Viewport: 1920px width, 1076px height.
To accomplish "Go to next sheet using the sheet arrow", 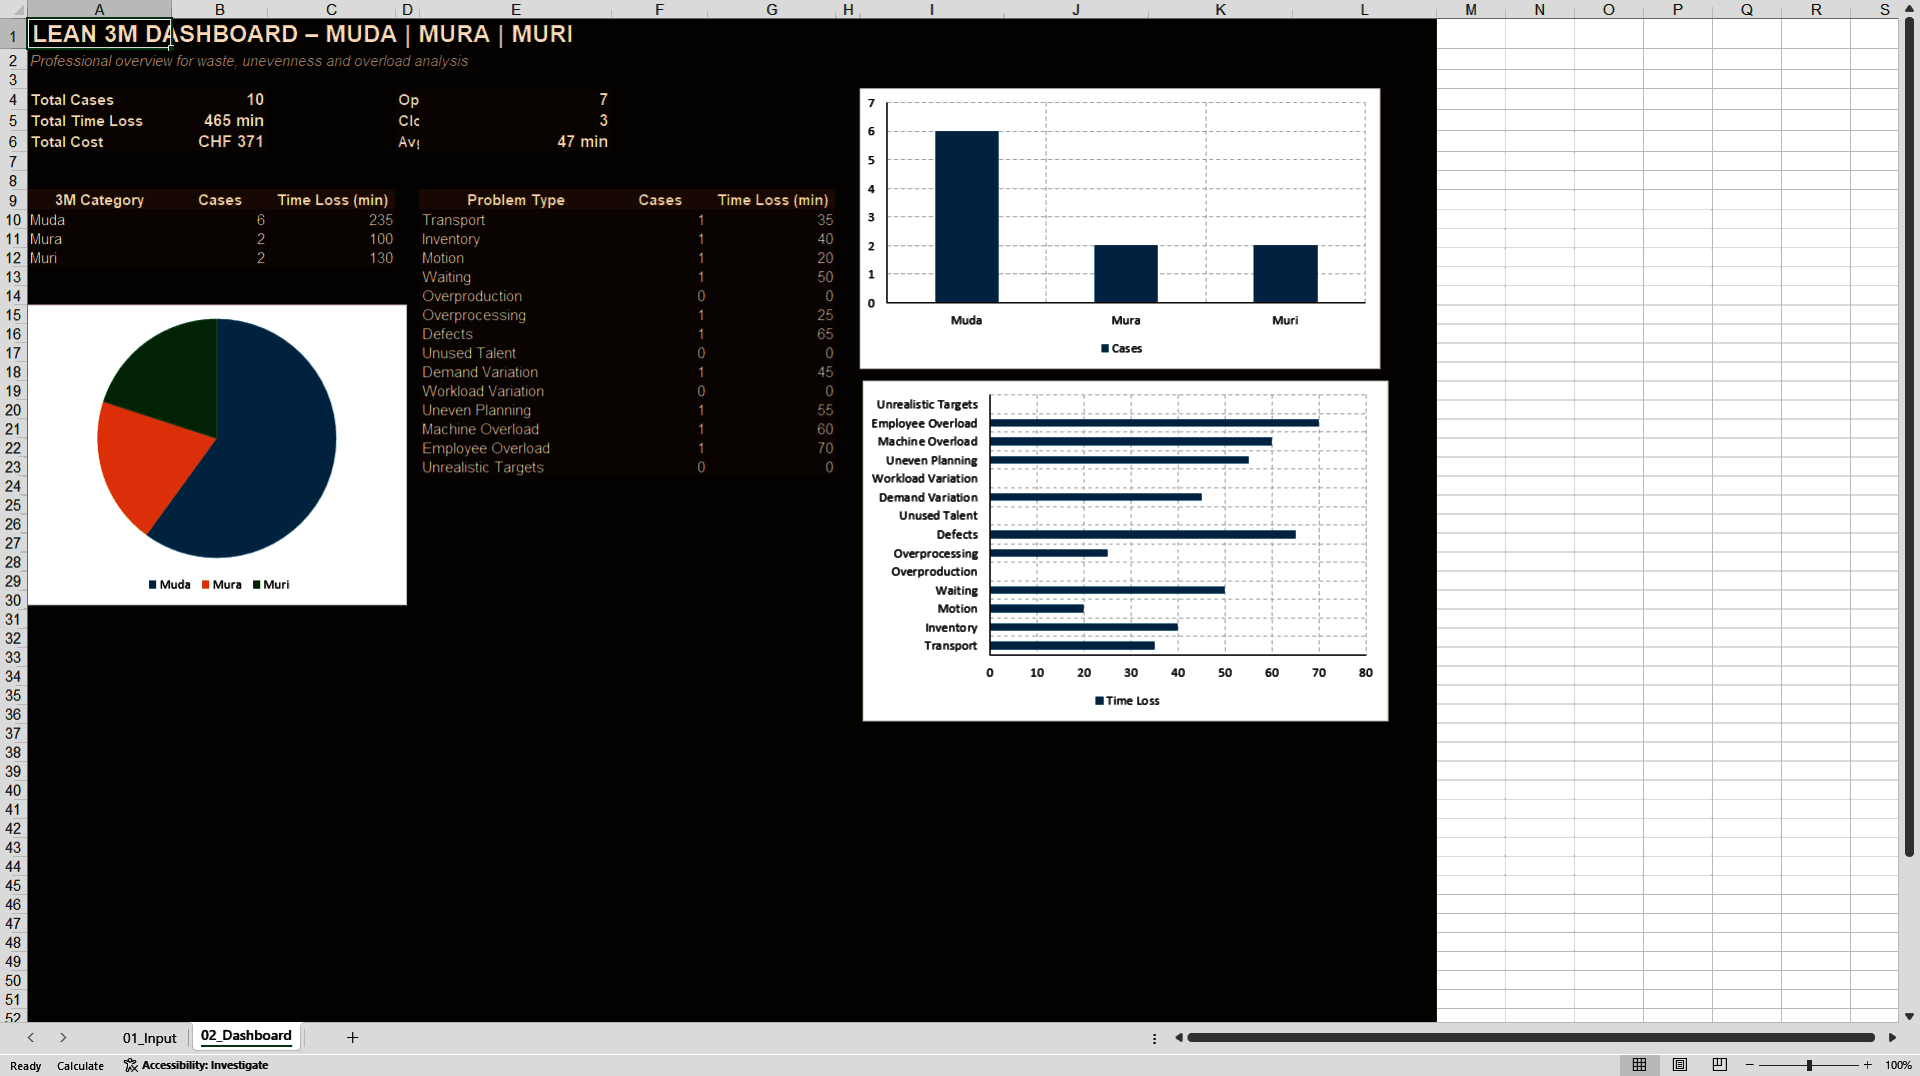I will tap(63, 1038).
